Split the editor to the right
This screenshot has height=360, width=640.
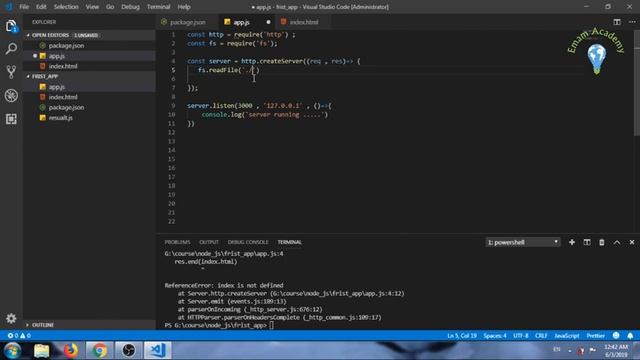(x=617, y=22)
